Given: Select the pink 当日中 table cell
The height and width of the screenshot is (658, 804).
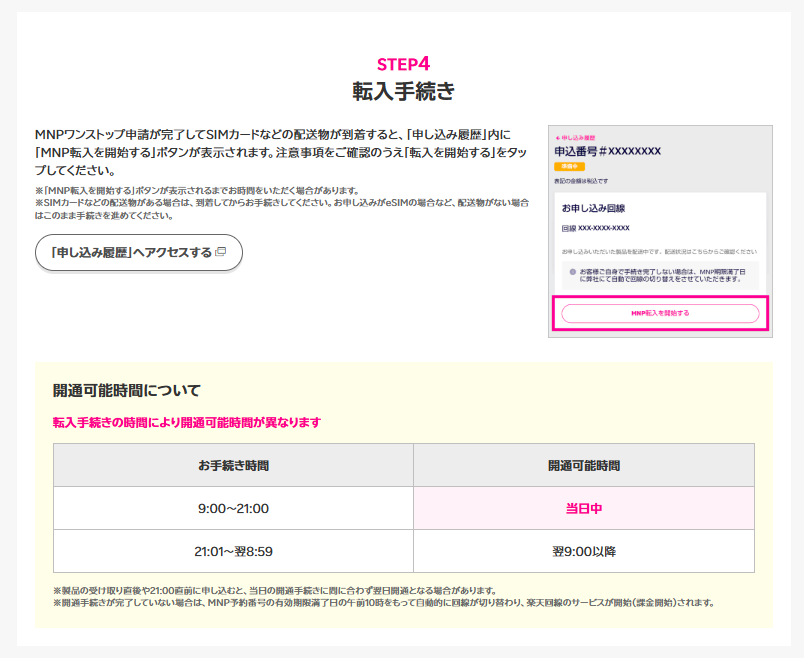Looking at the screenshot, I should tap(583, 508).
